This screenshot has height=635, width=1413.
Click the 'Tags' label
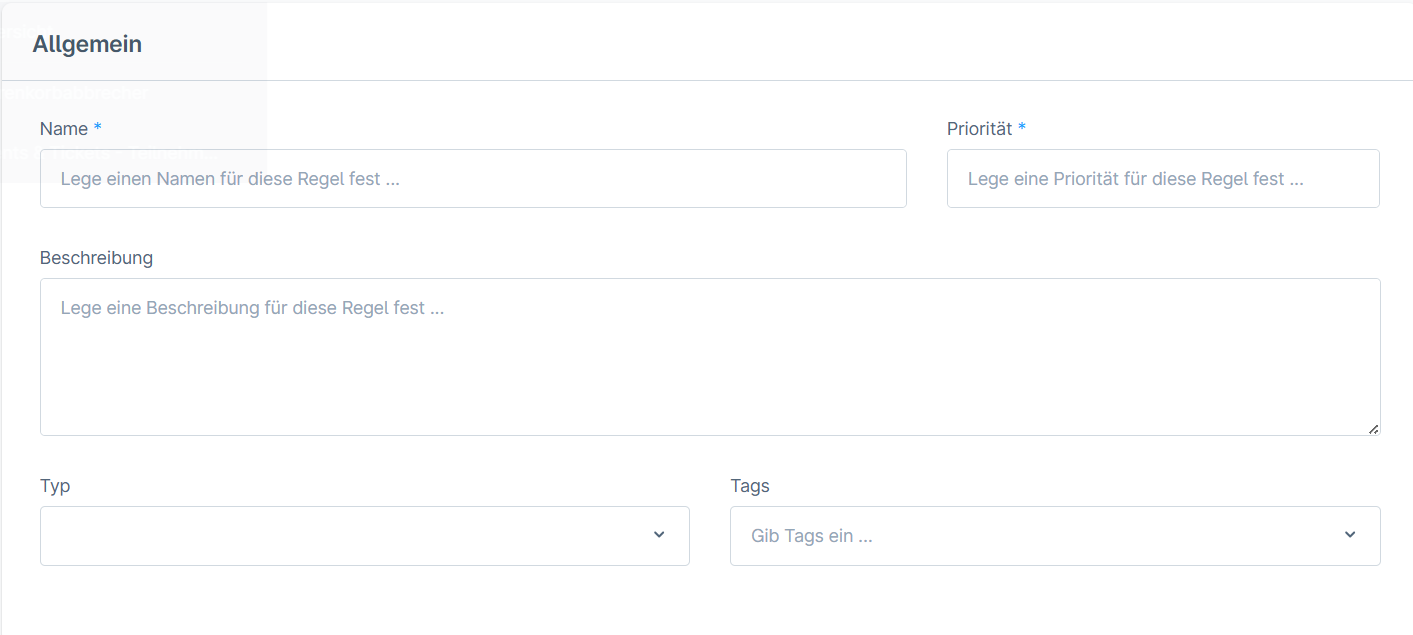click(750, 486)
